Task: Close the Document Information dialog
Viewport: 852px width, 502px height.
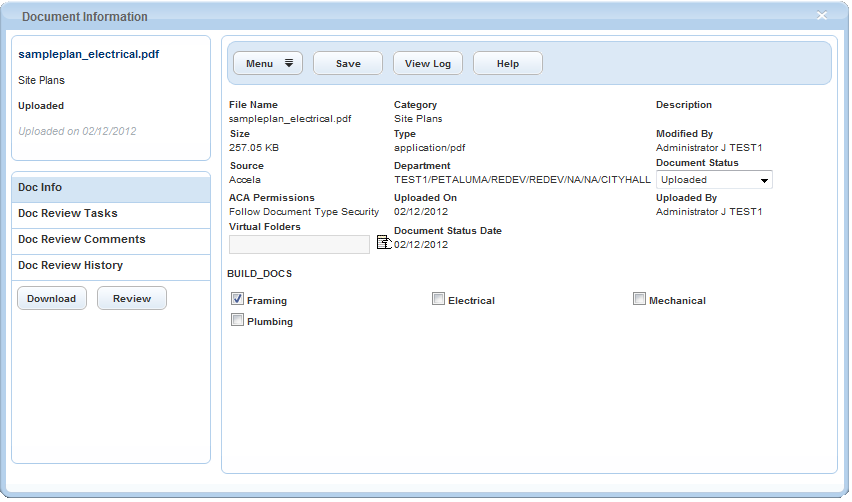Action: [821, 16]
